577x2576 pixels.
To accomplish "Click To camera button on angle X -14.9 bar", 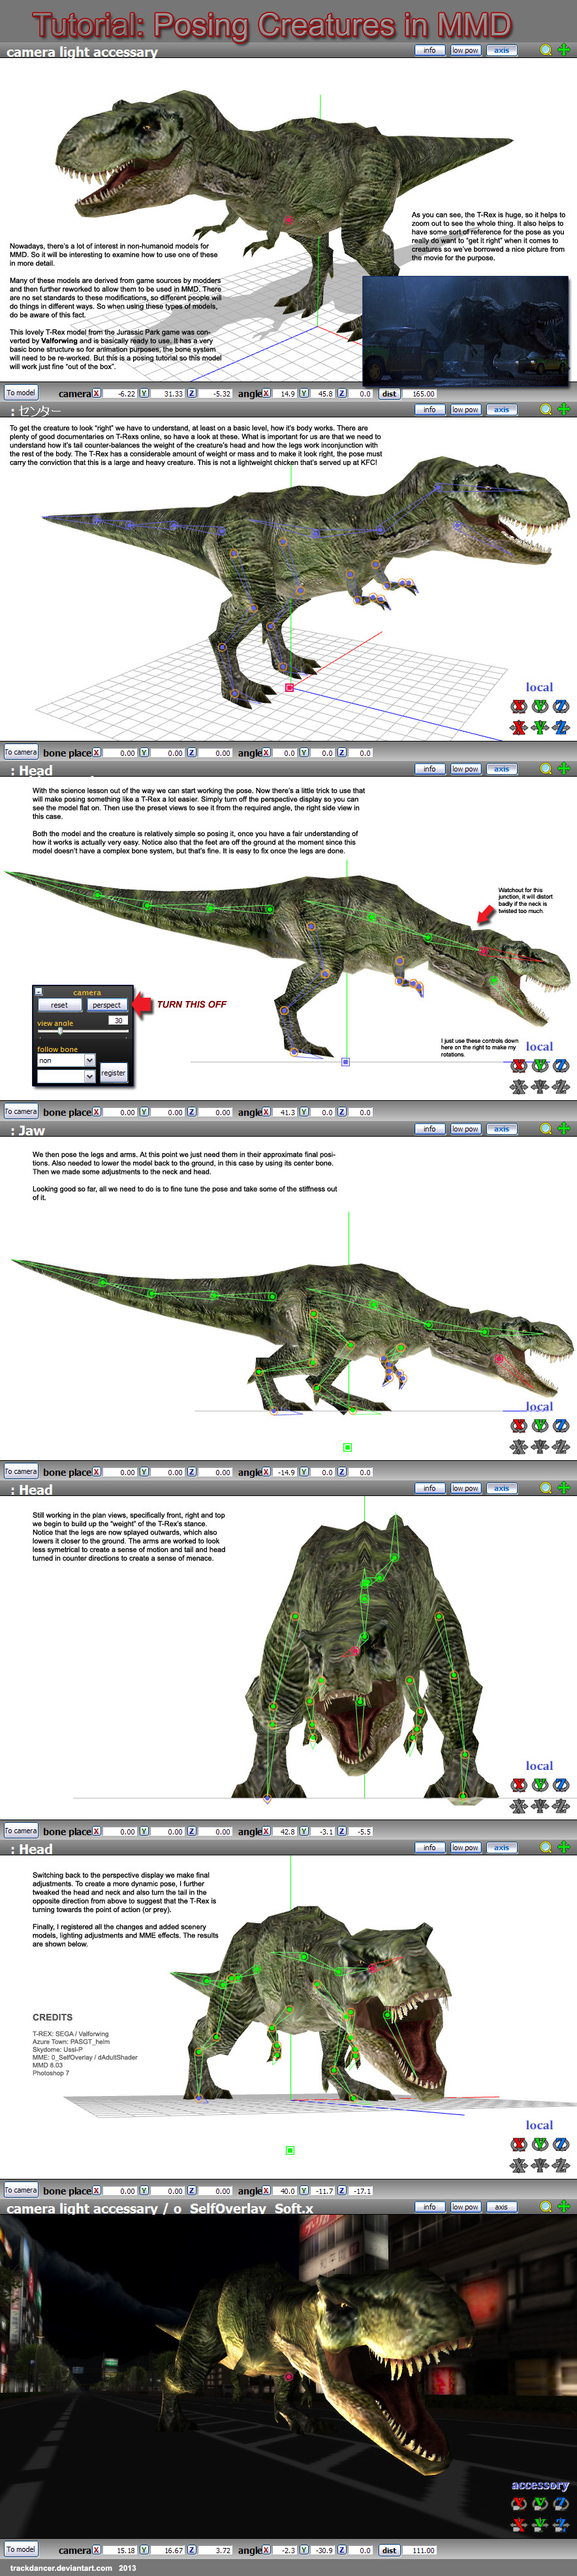I will pyautogui.click(x=20, y=1471).
